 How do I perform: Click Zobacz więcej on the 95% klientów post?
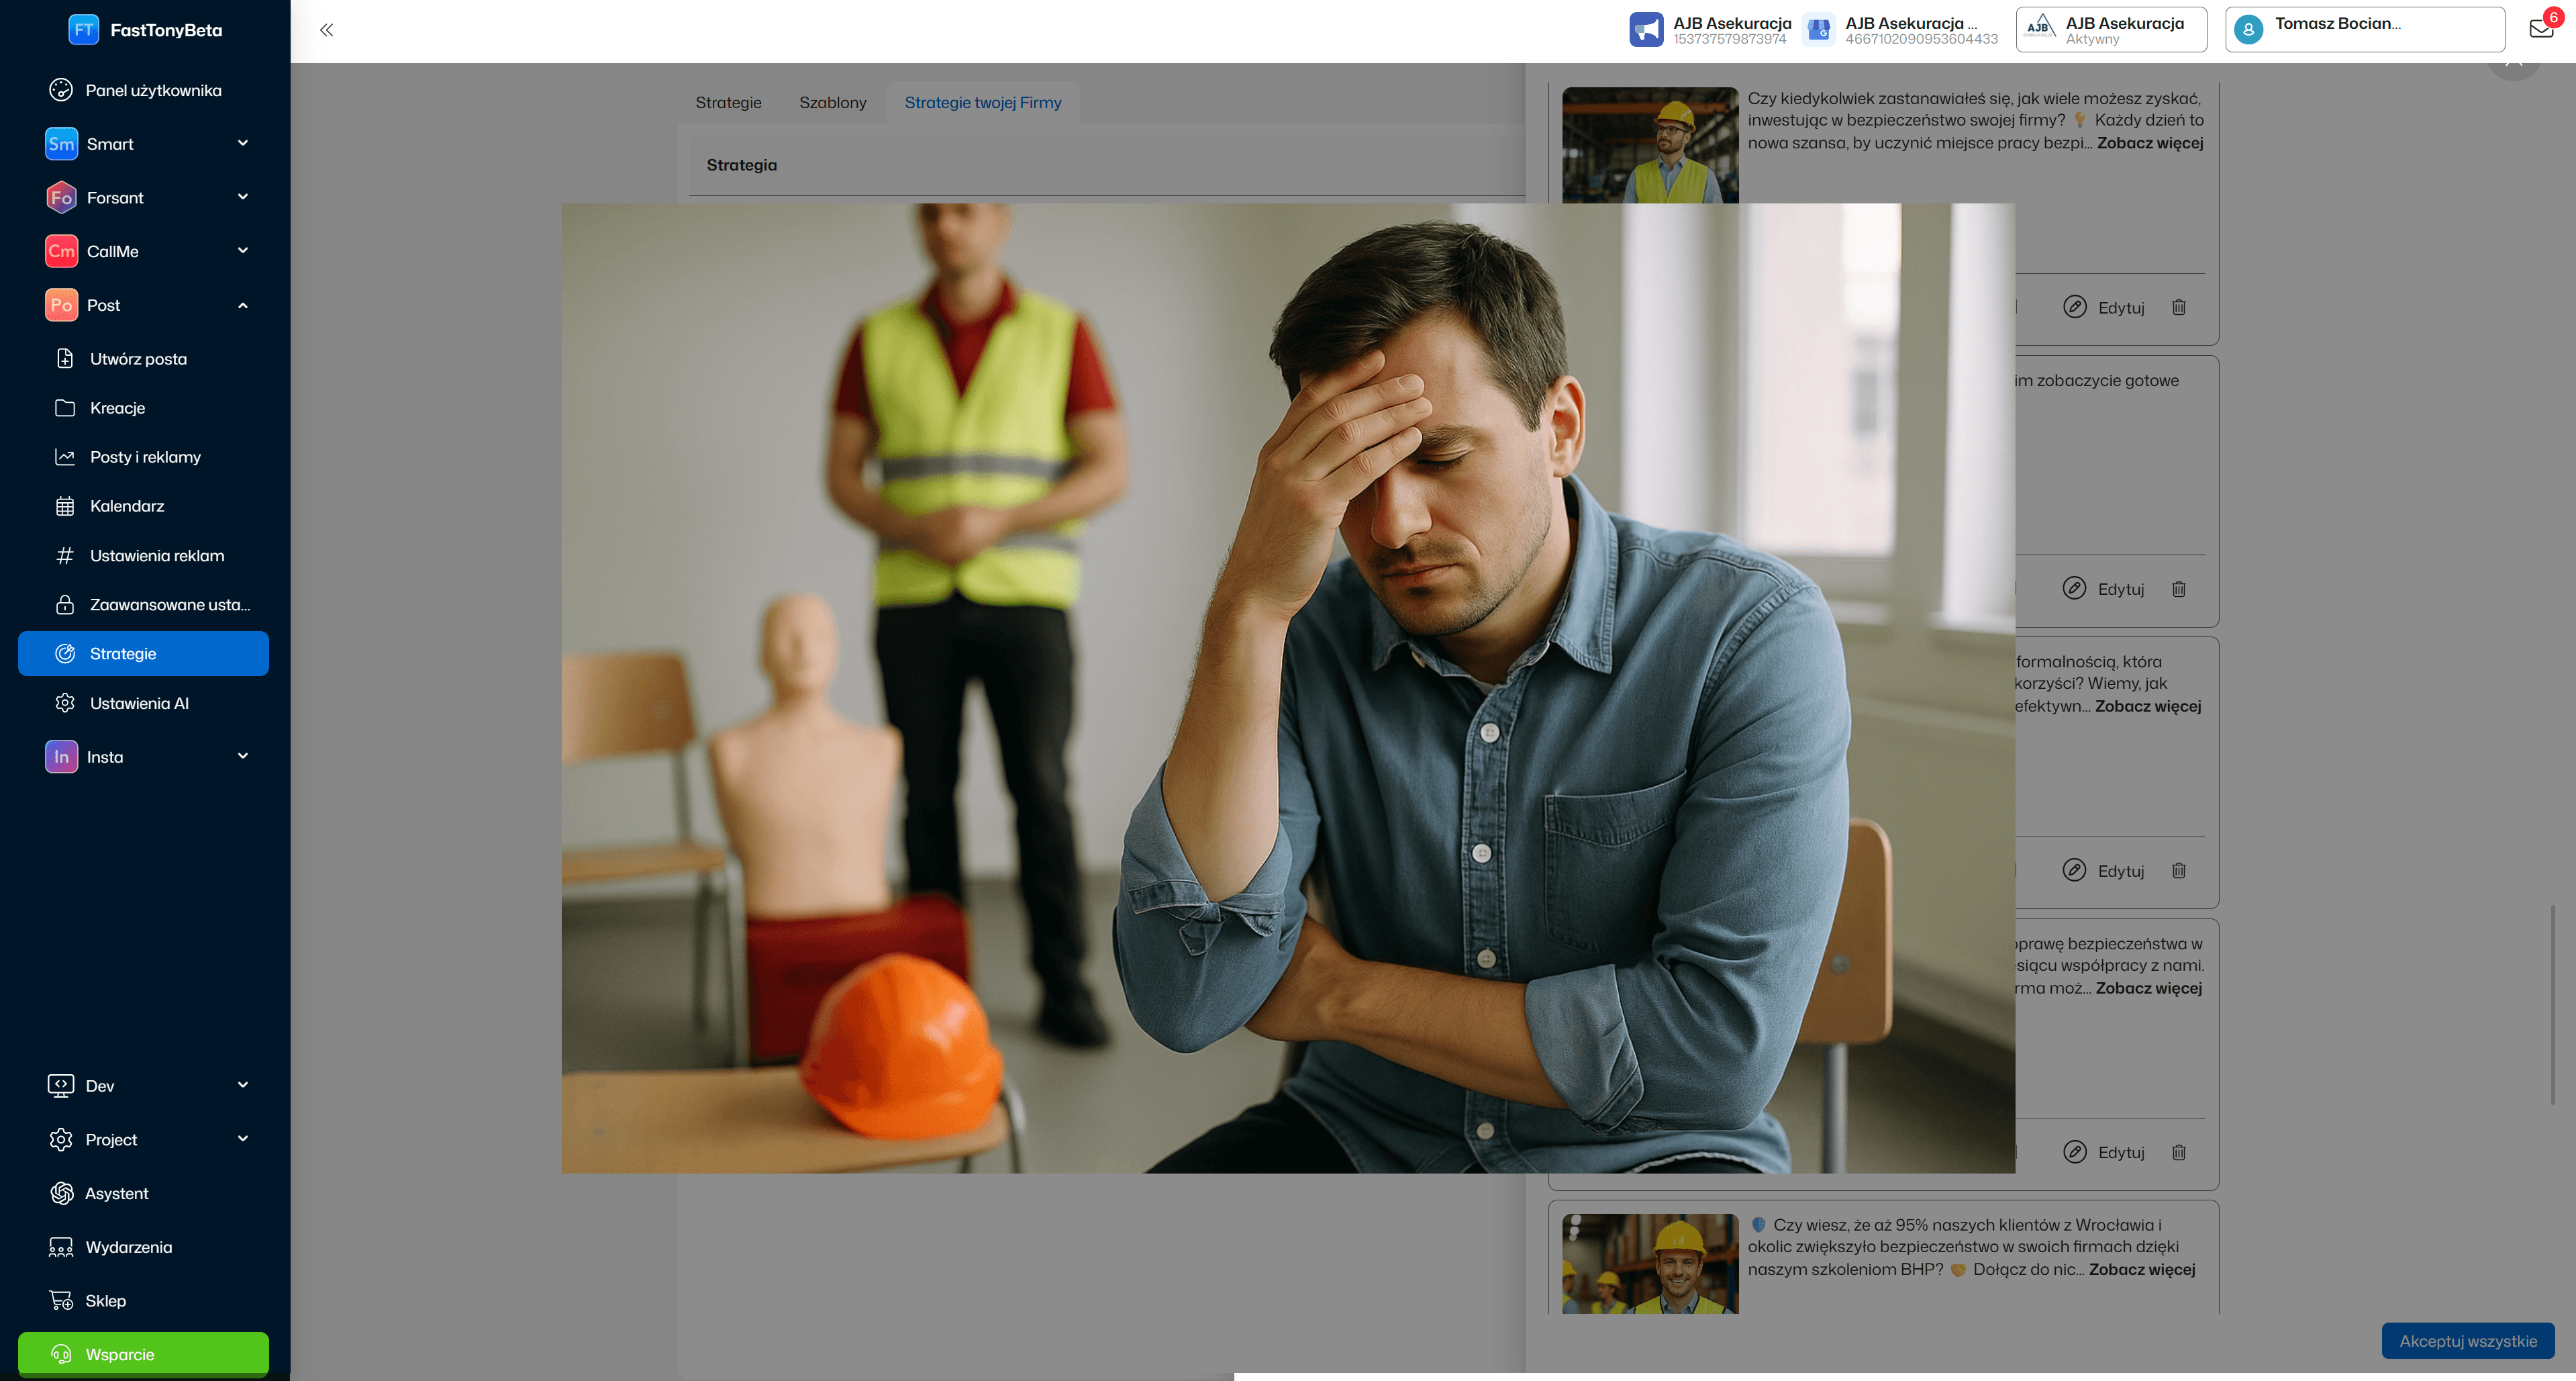click(2142, 1269)
